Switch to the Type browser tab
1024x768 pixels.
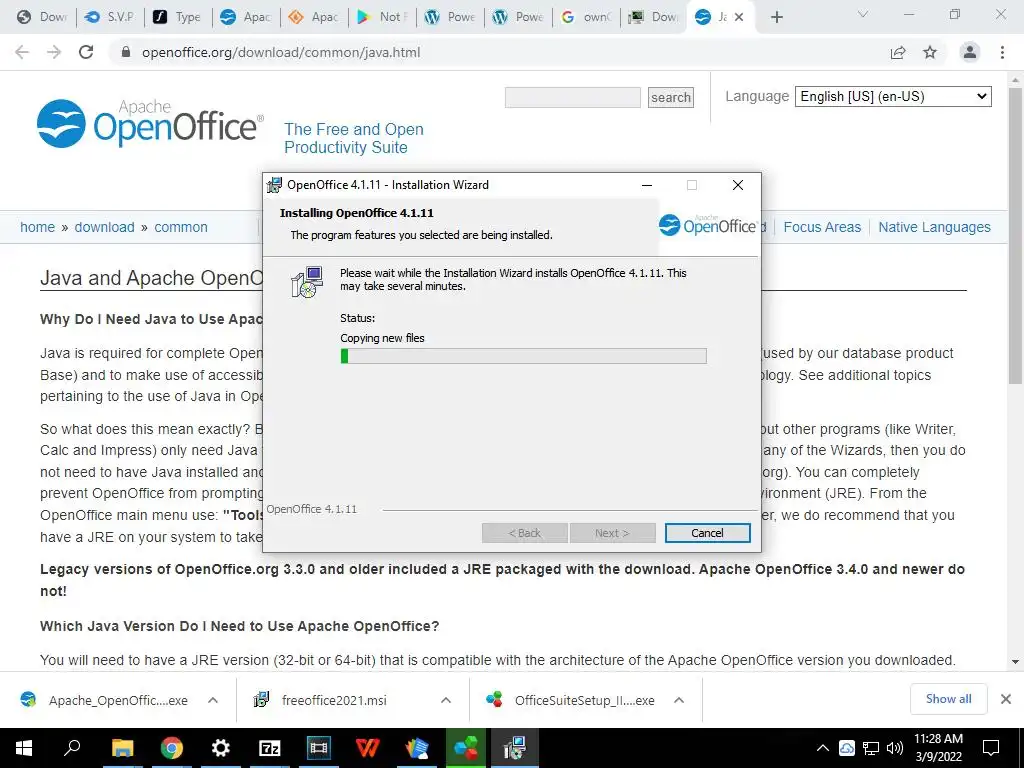click(x=176, y=17)
